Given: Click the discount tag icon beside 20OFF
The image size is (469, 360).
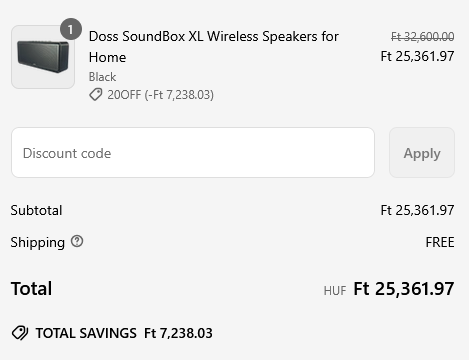Looking at the screenshot, I should coord(95,95).
